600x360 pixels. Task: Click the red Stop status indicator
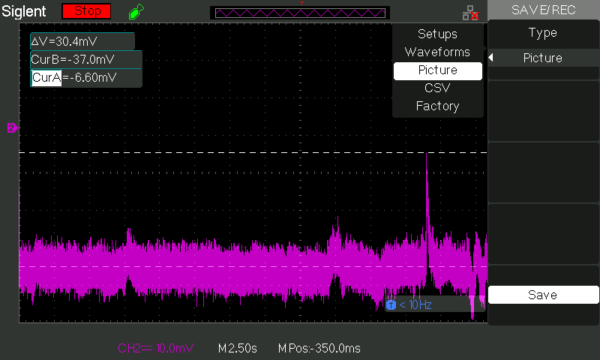86,11
